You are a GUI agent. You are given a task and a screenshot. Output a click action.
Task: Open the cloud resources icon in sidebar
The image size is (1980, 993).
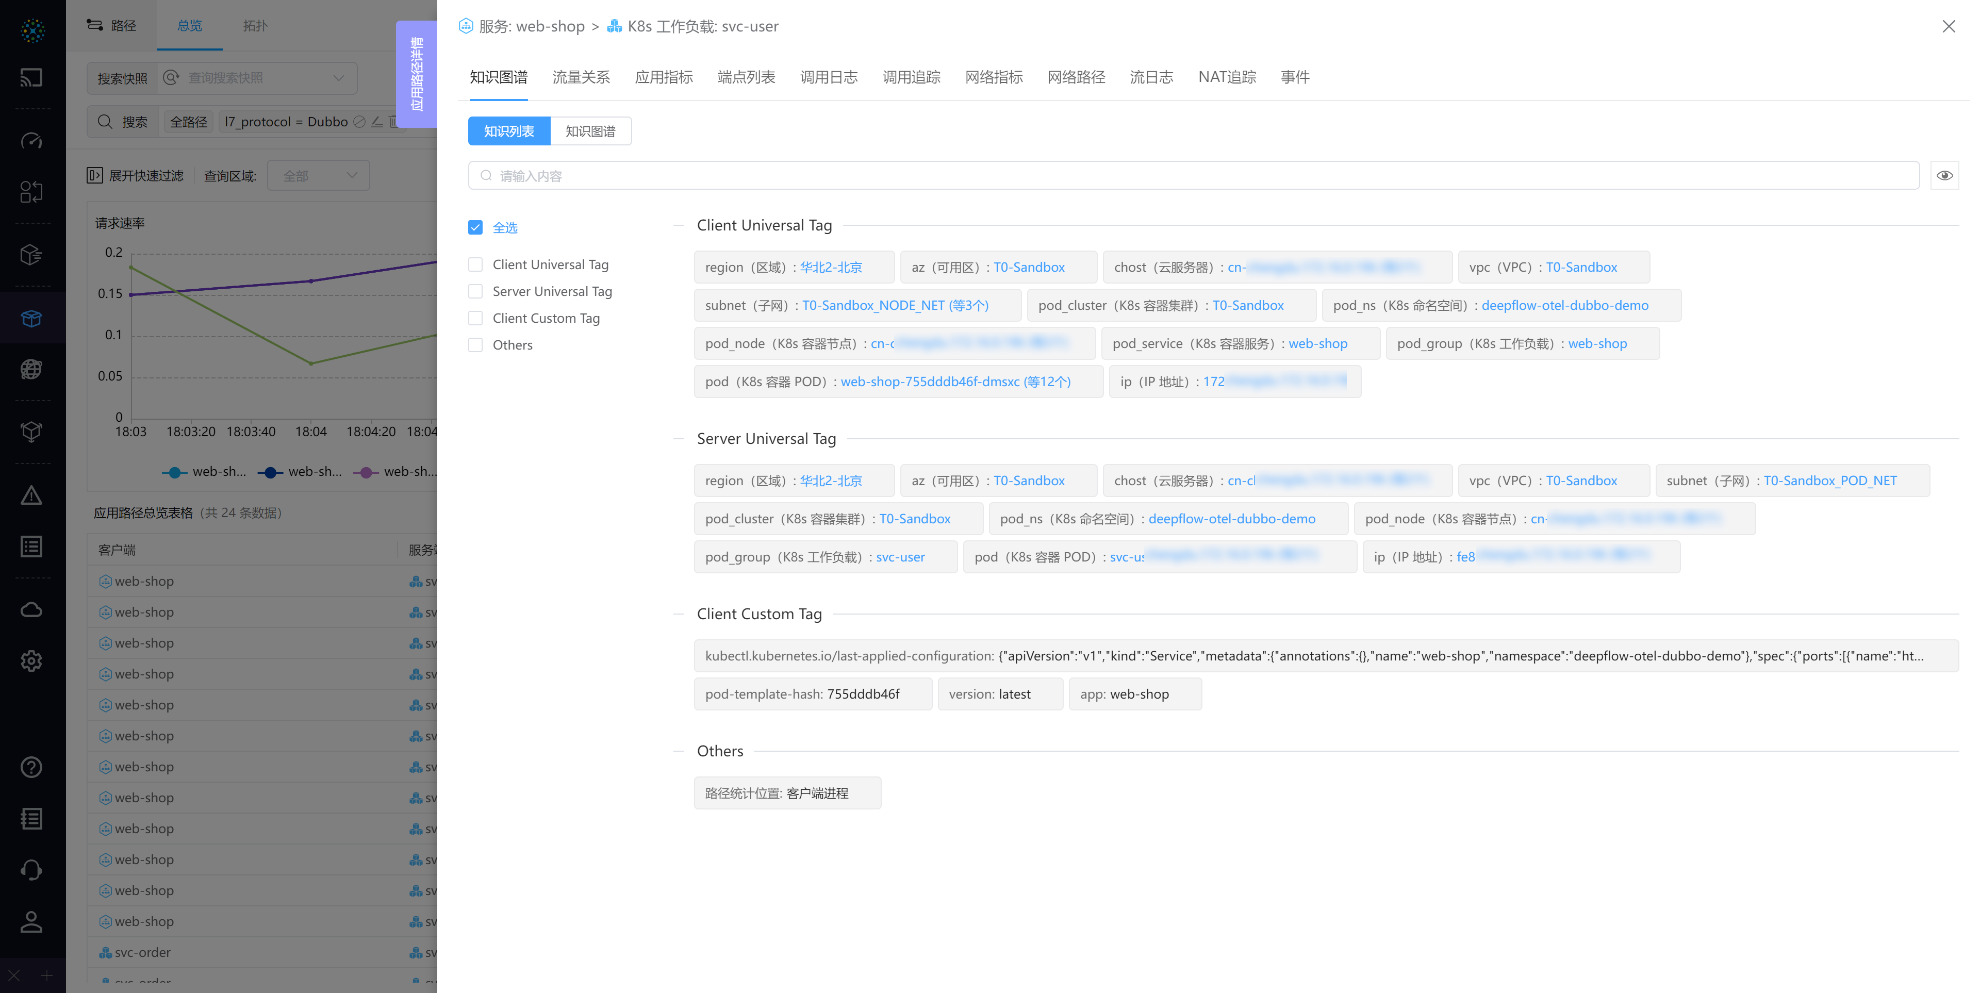pyautogui.click(x=31, y=610)
